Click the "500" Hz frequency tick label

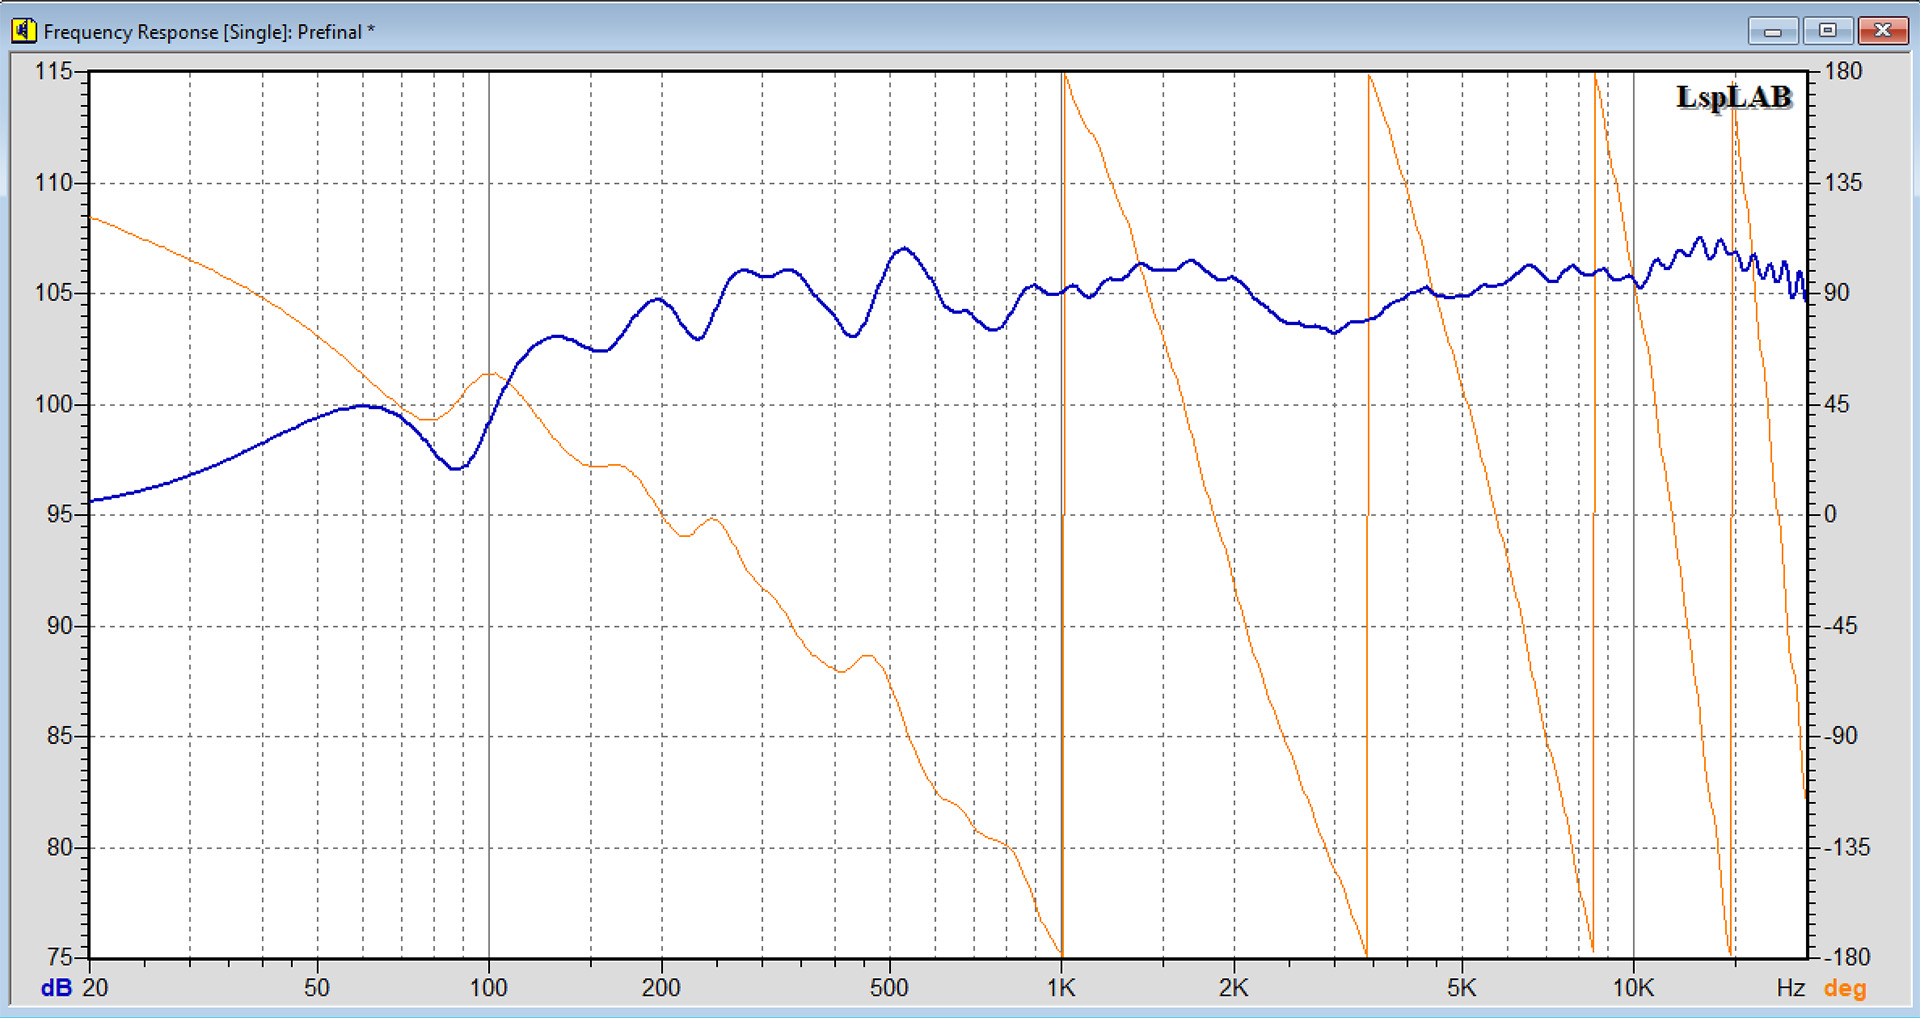click(x=889, y=988)
